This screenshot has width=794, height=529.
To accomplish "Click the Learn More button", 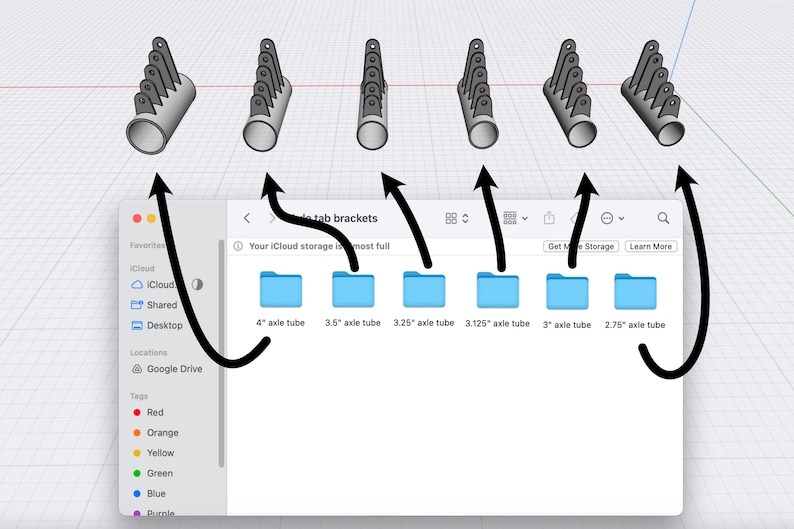I will 651,247.
